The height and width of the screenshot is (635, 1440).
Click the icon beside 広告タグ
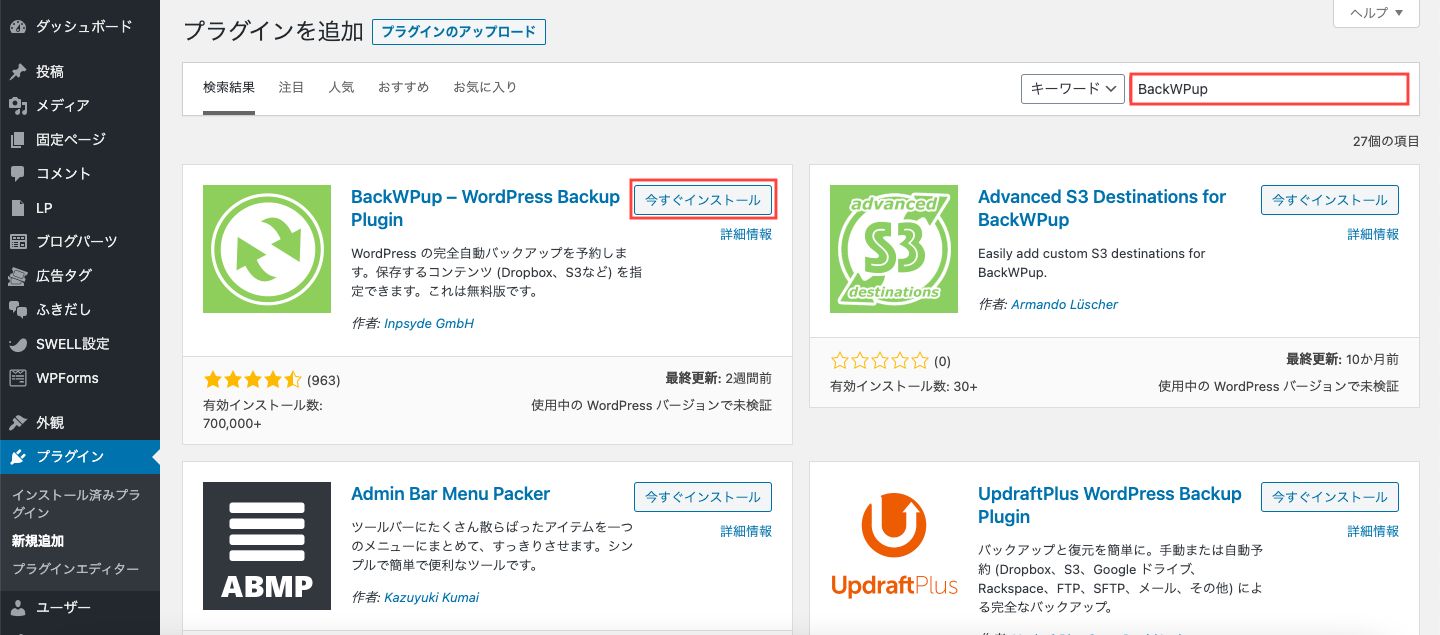click(17, 276)
